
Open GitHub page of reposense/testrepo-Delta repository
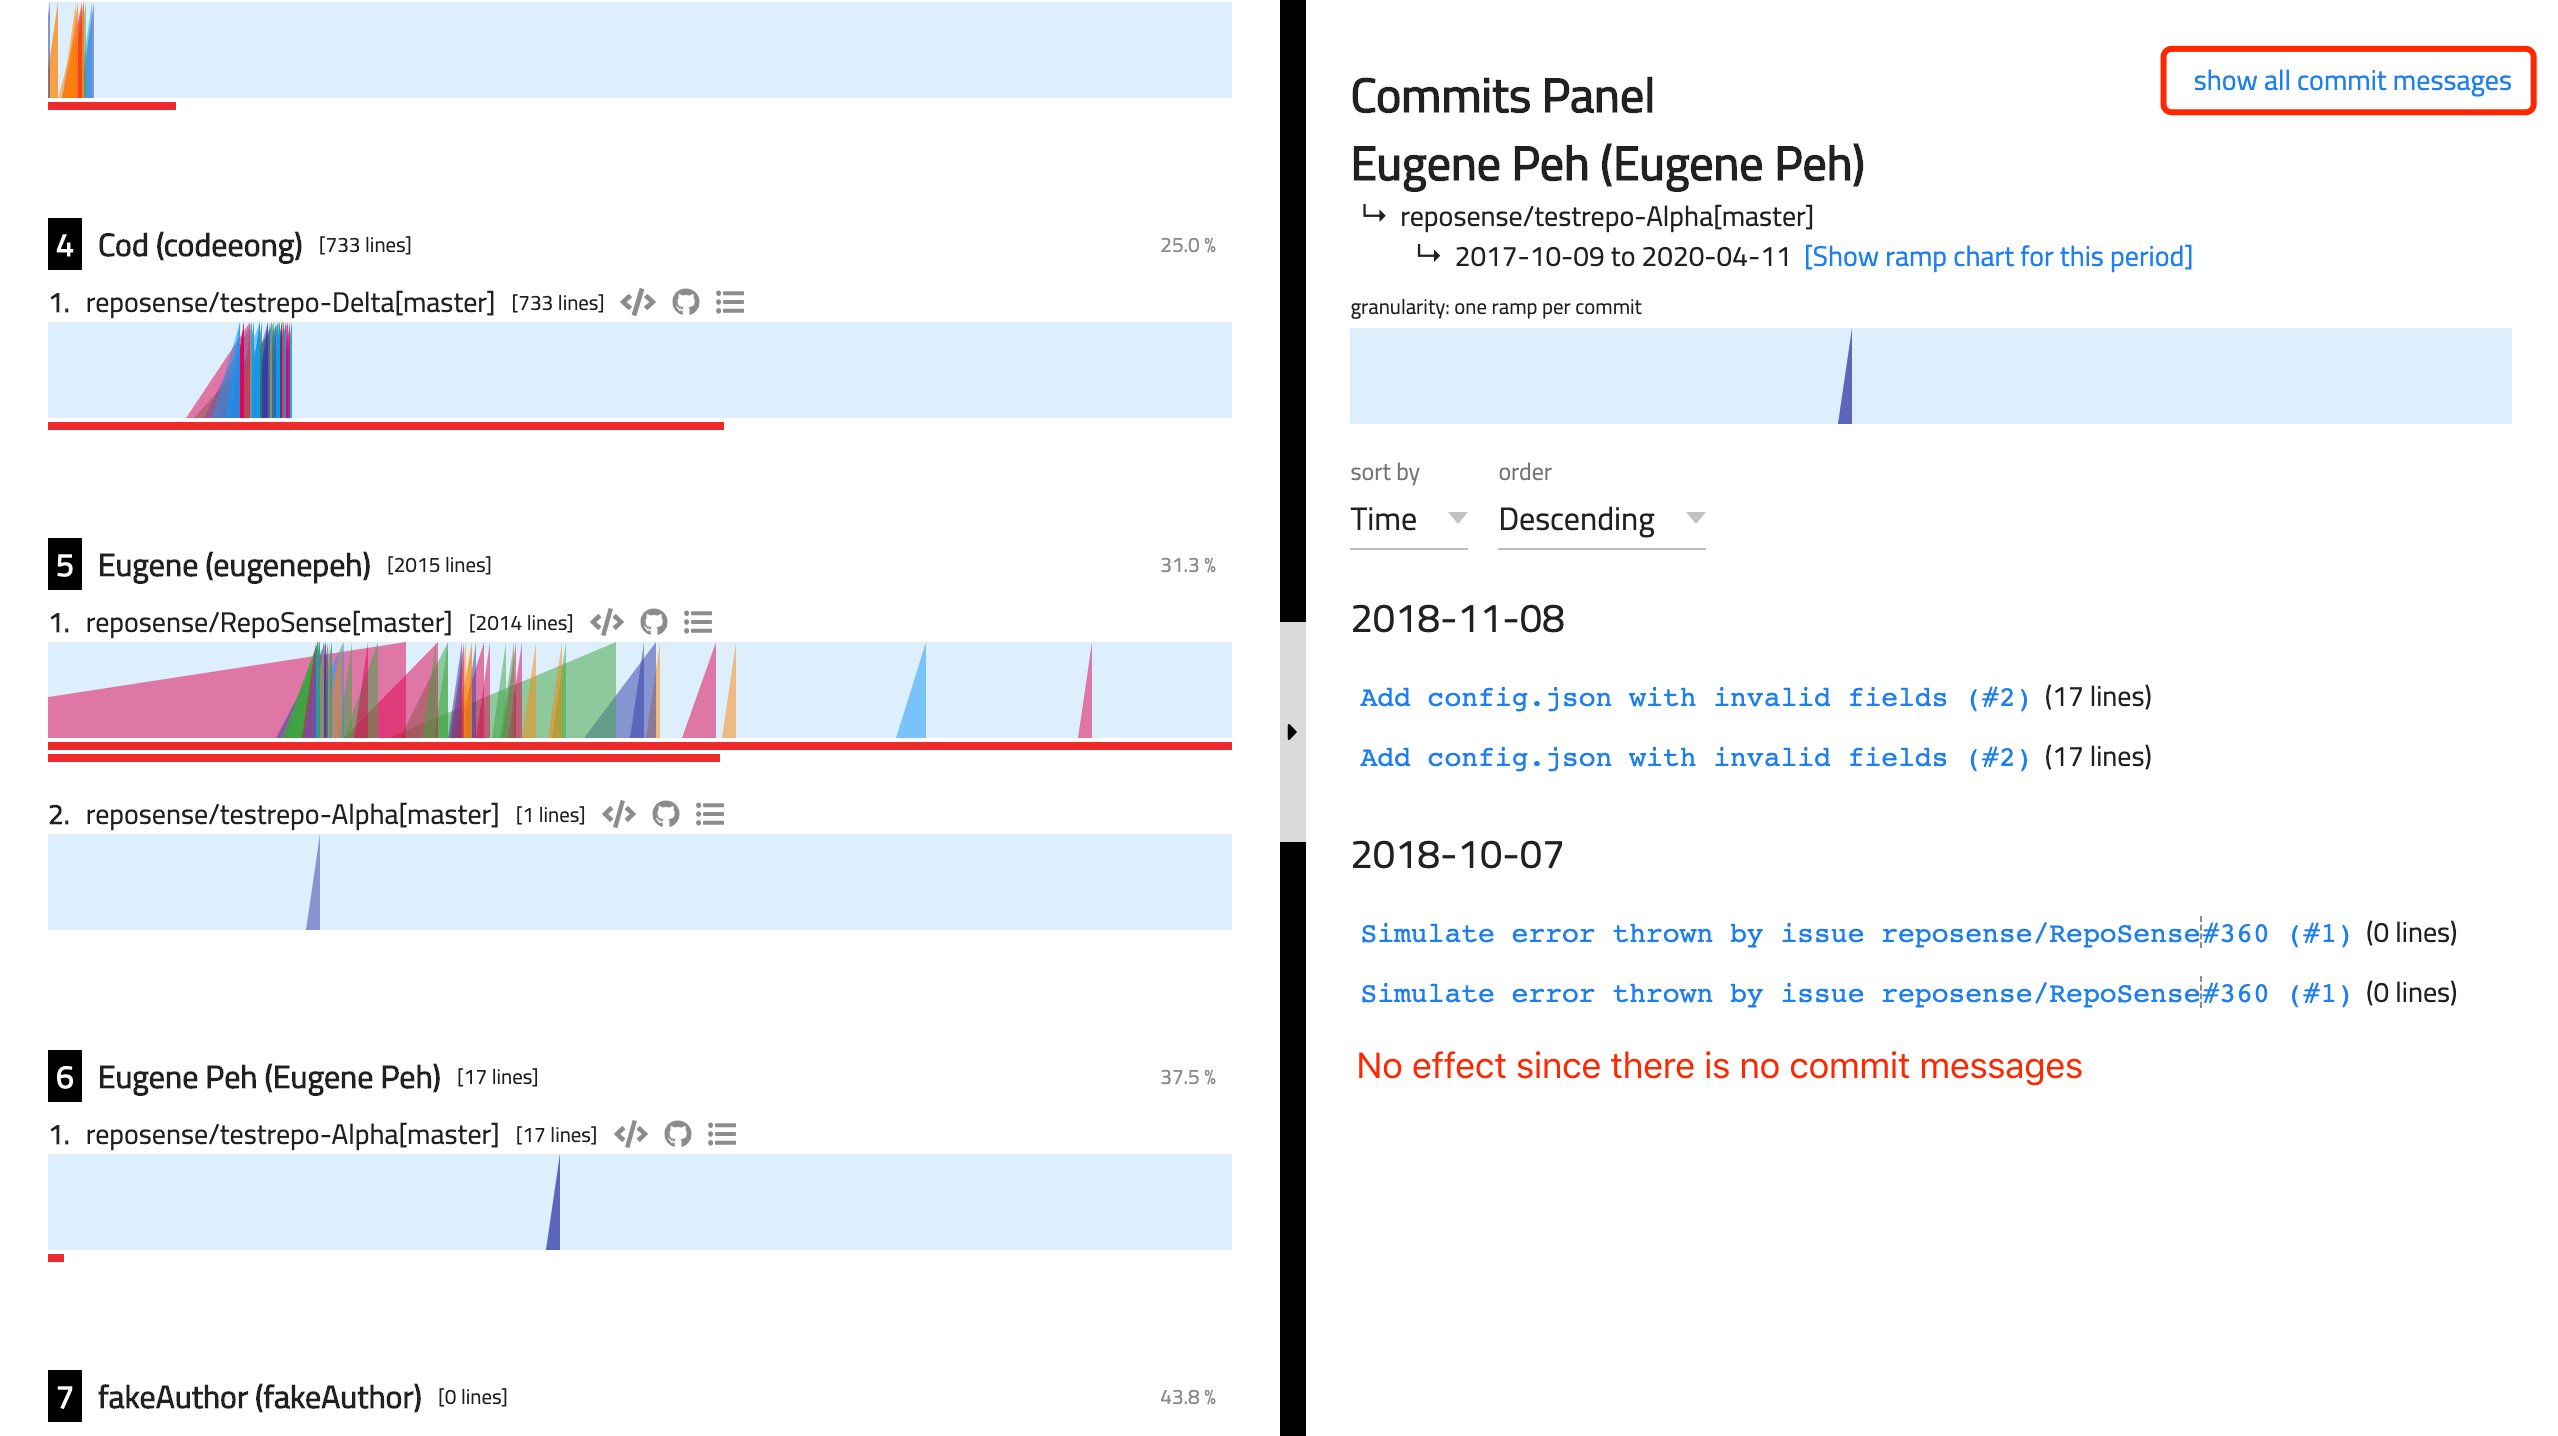pyautogui.click(x=685, y=302)
